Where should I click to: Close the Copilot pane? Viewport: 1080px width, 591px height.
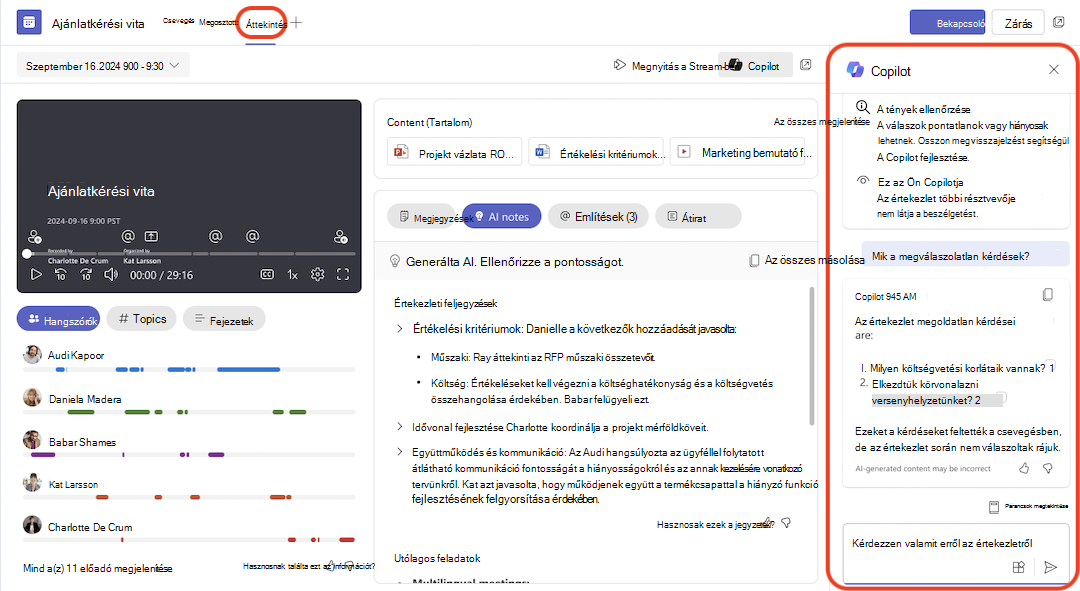1053,70
